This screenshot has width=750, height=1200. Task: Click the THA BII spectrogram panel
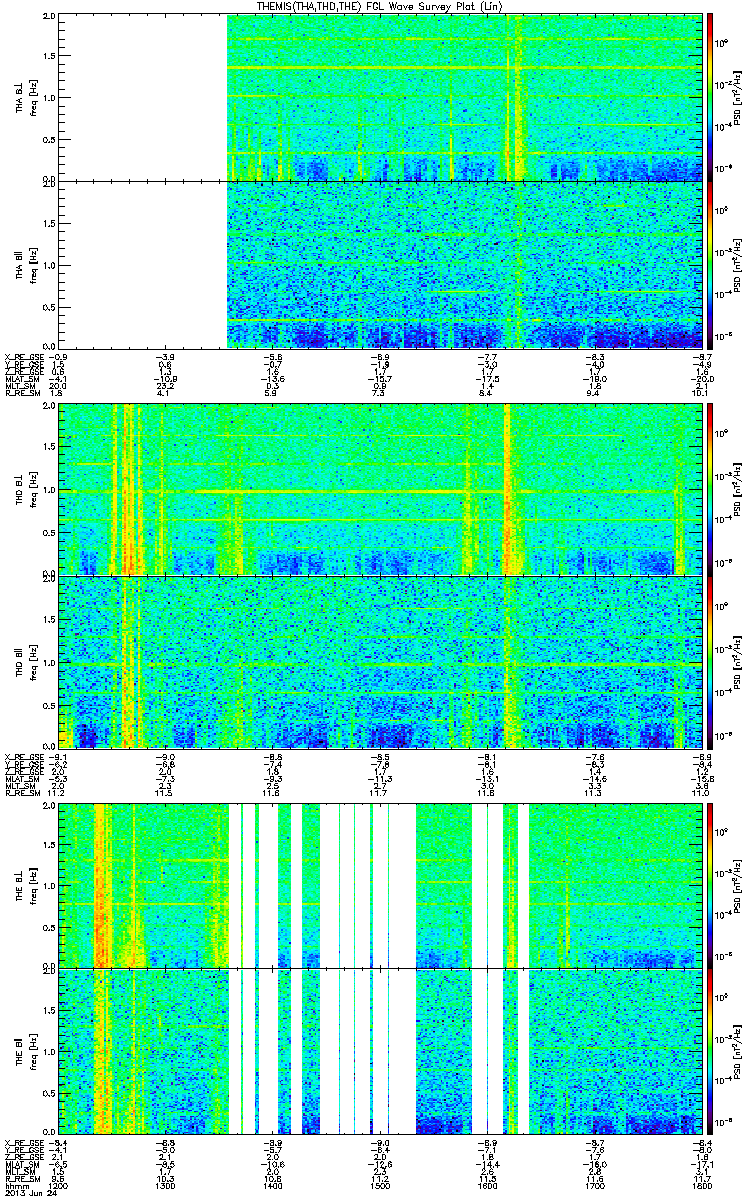tap(380, 264)
